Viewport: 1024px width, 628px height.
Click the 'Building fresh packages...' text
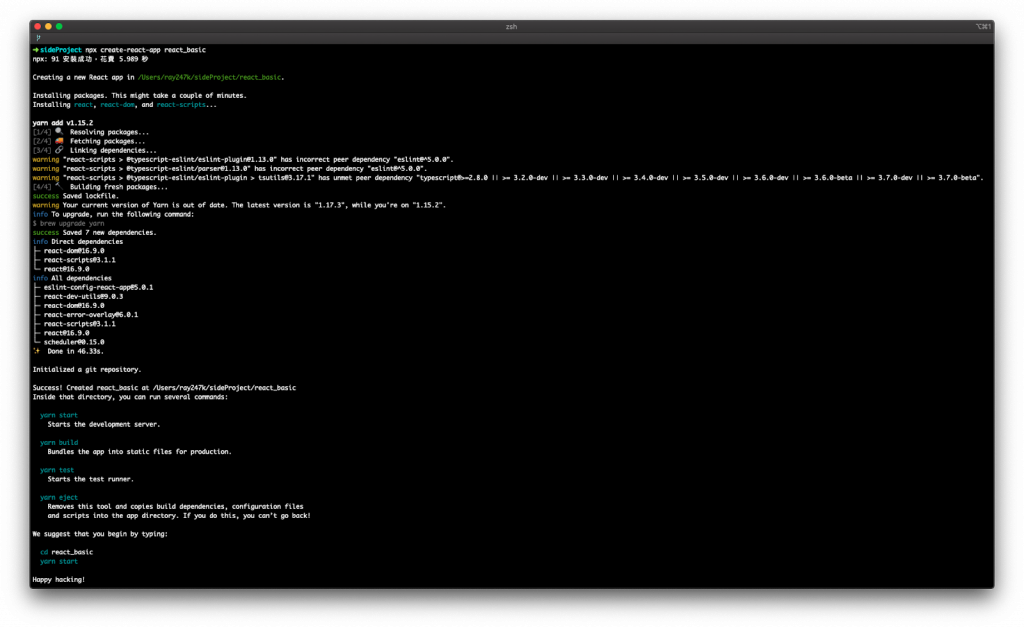coord(118,187)
